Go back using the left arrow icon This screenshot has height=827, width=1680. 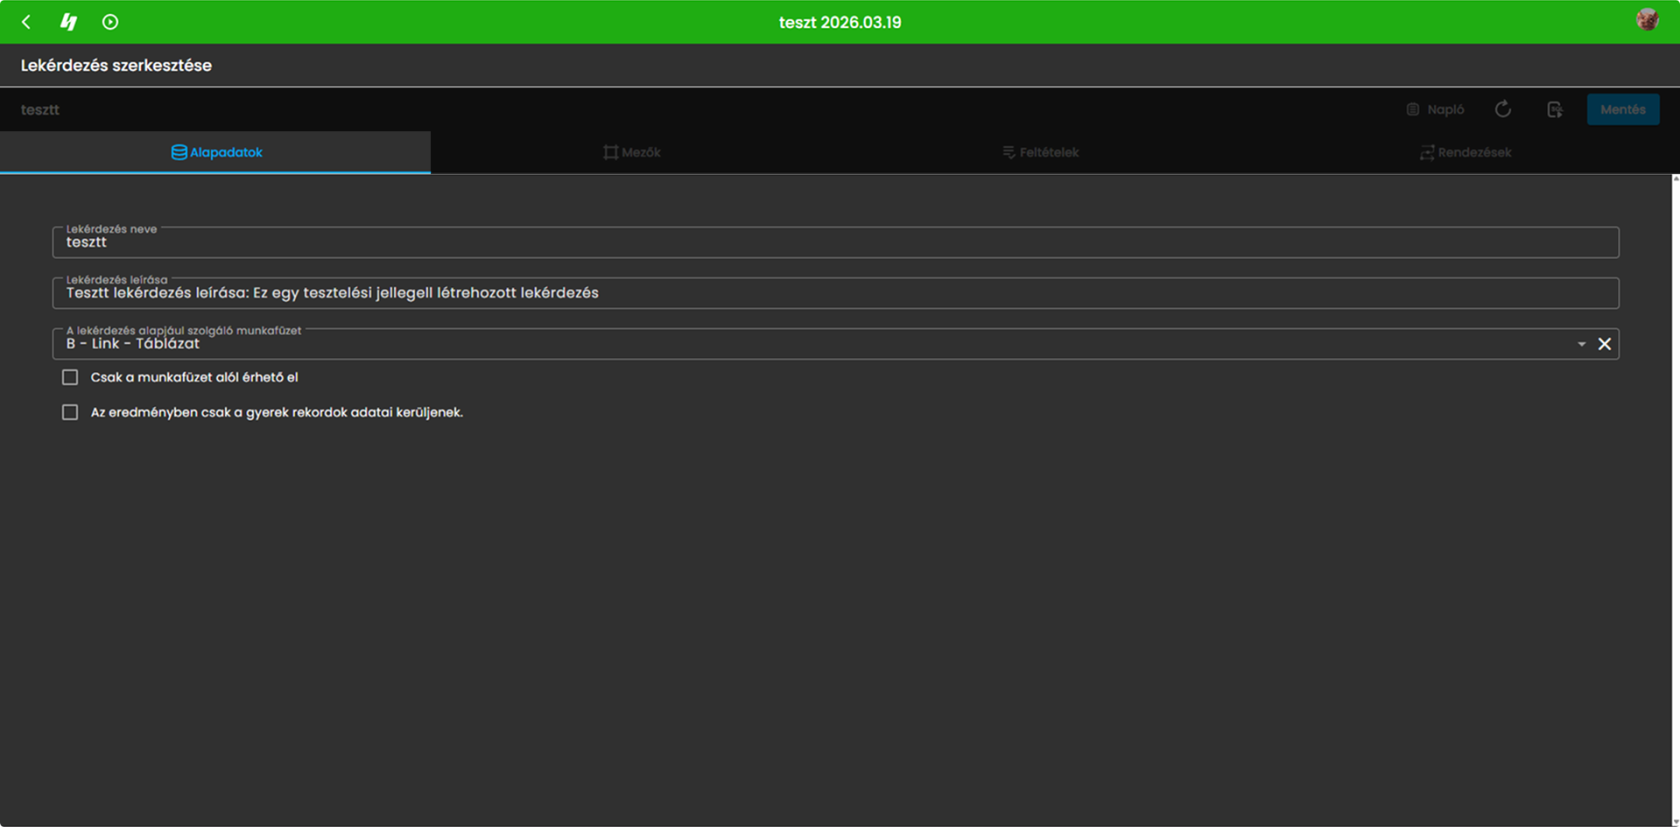coord(26,22)
